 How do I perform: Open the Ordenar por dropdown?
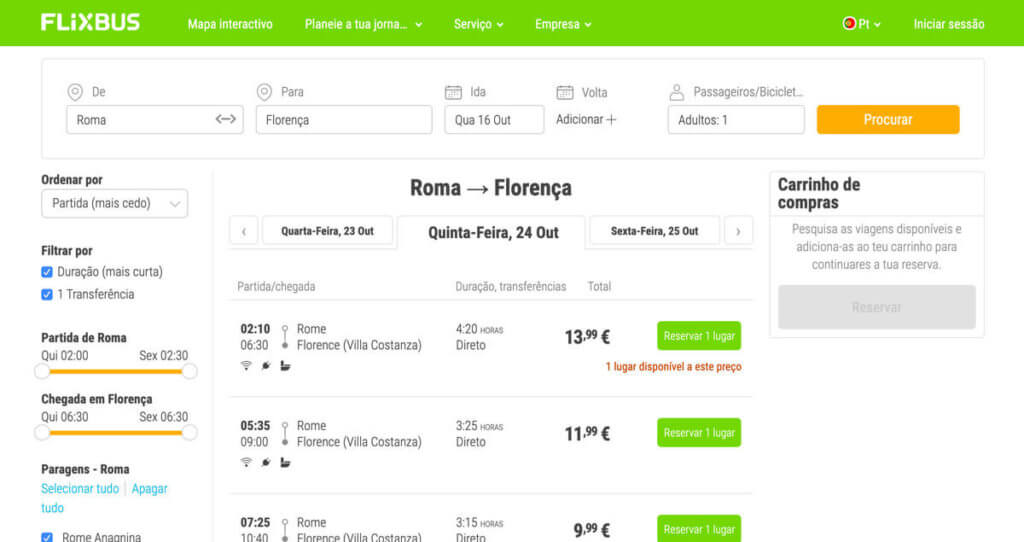[x=114, y=203]
